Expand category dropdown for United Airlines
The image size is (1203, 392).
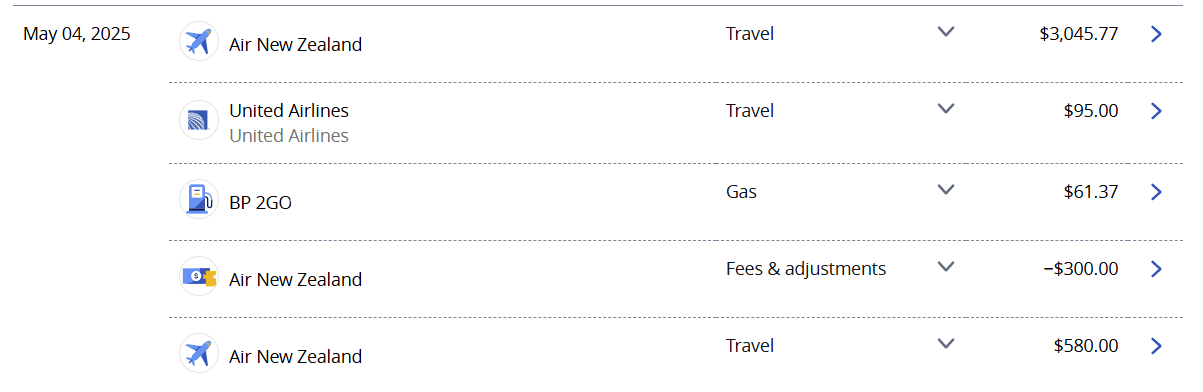tap(946, 108)
